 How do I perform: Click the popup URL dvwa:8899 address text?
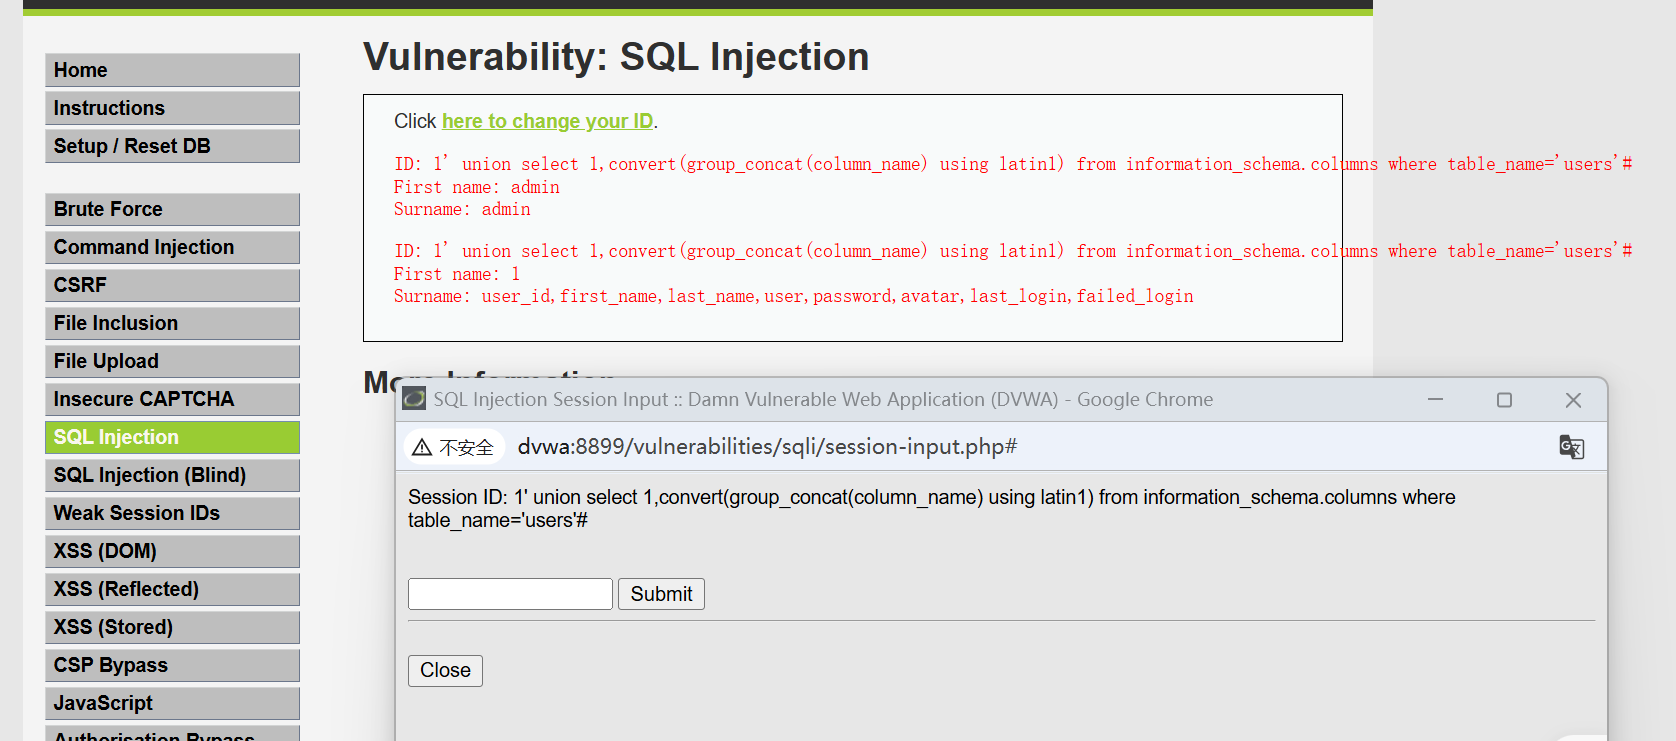point(767,447)
